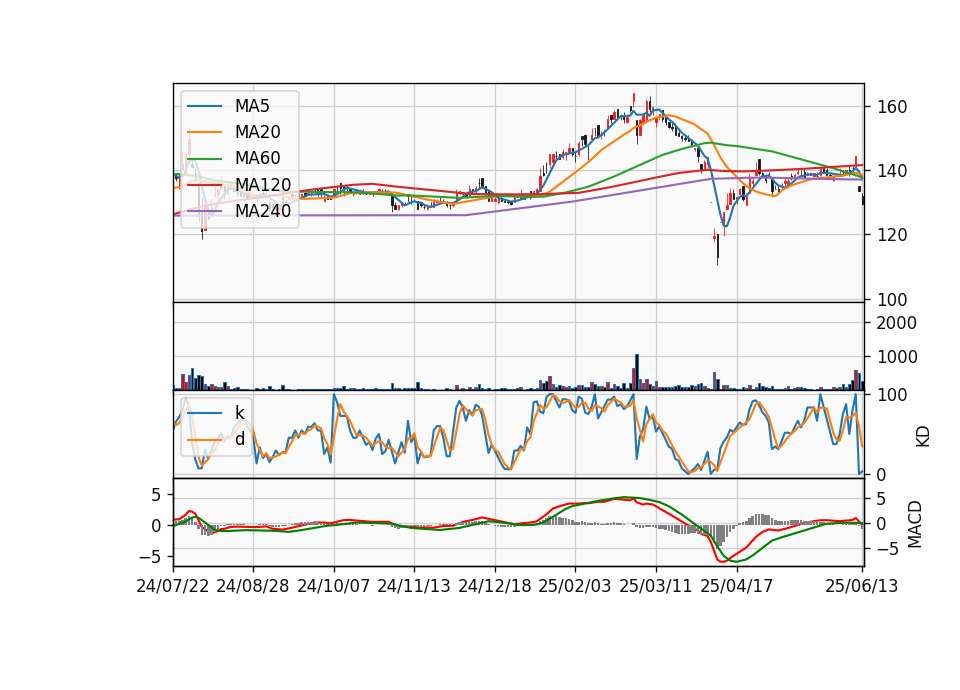960x690 pixels.
Task: Click the 160 price axis label
Action: tap(892, 107)
